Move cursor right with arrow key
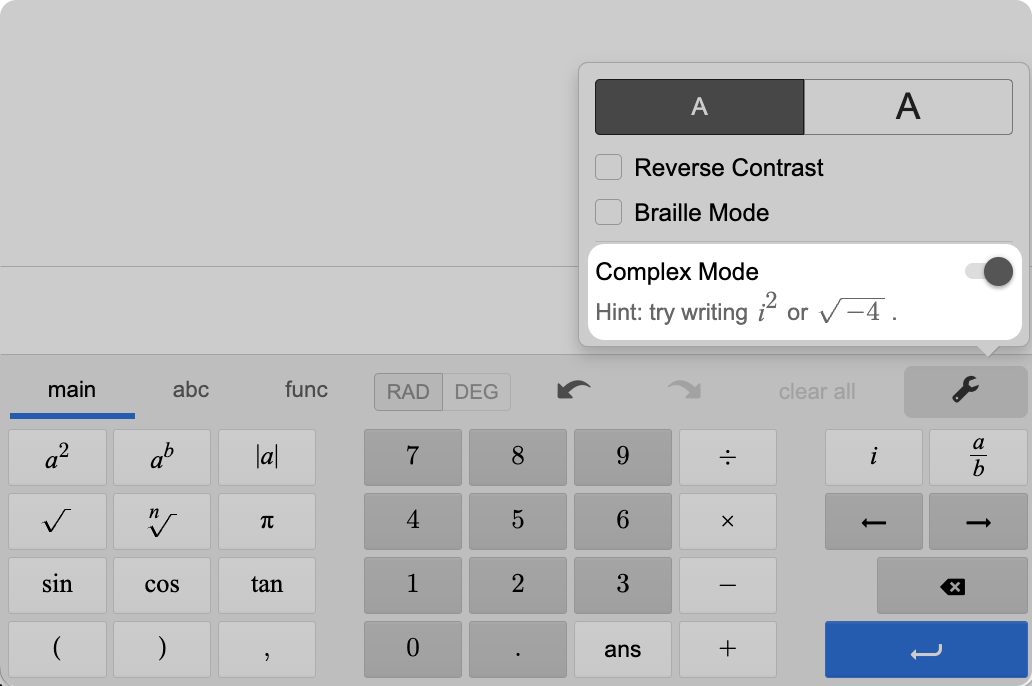Screen dimensions: 1032x686 [x=978, y=522]
